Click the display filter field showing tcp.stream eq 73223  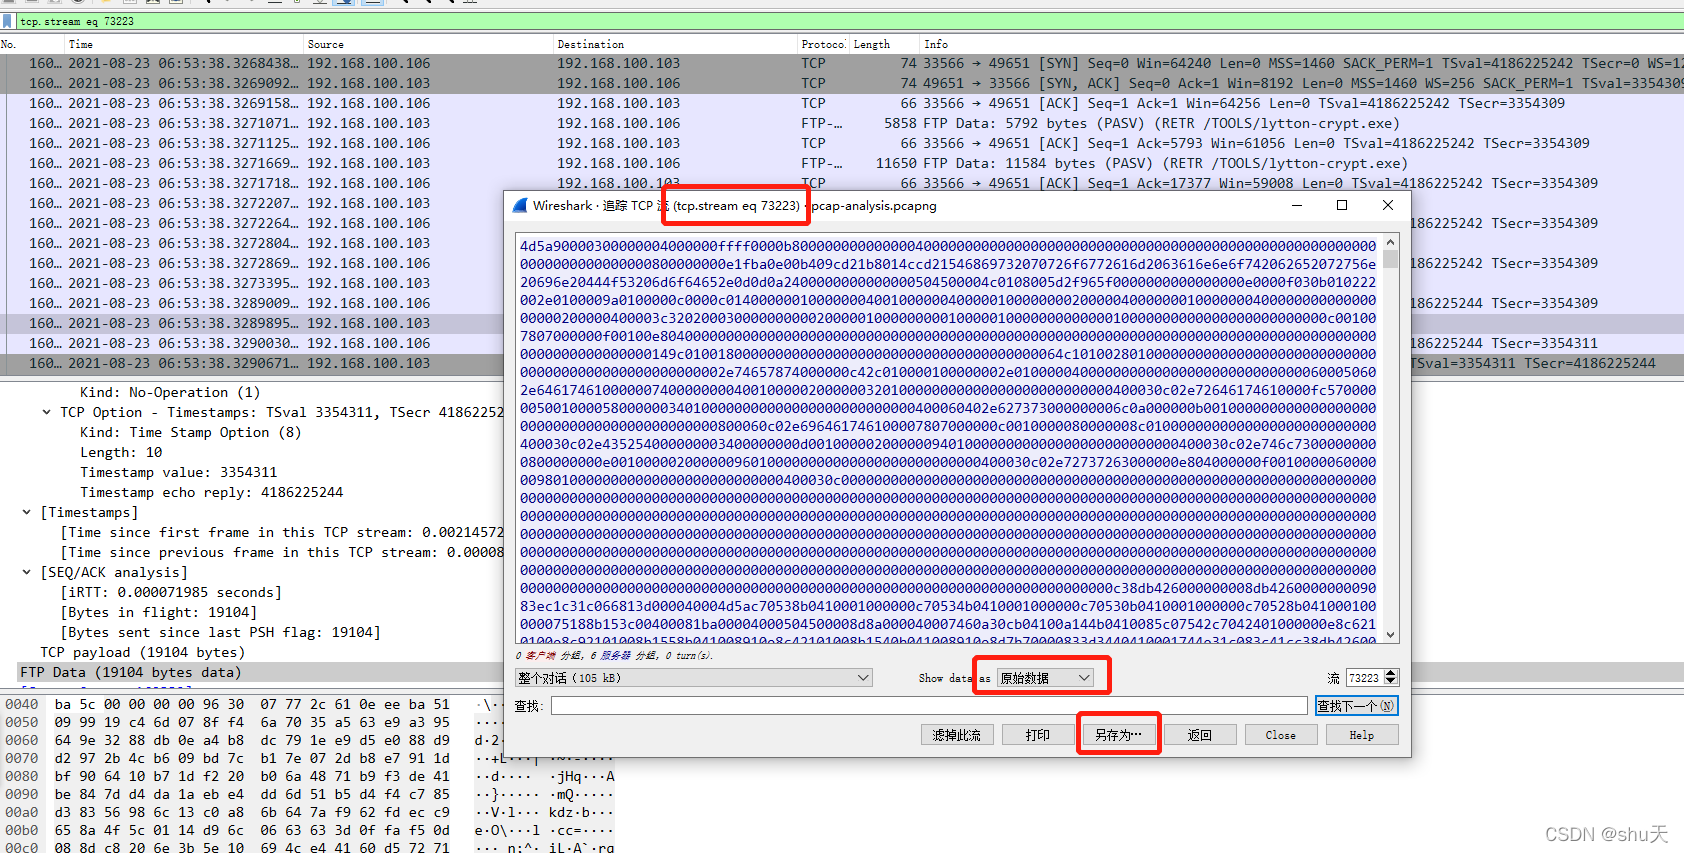click(850, 21)
